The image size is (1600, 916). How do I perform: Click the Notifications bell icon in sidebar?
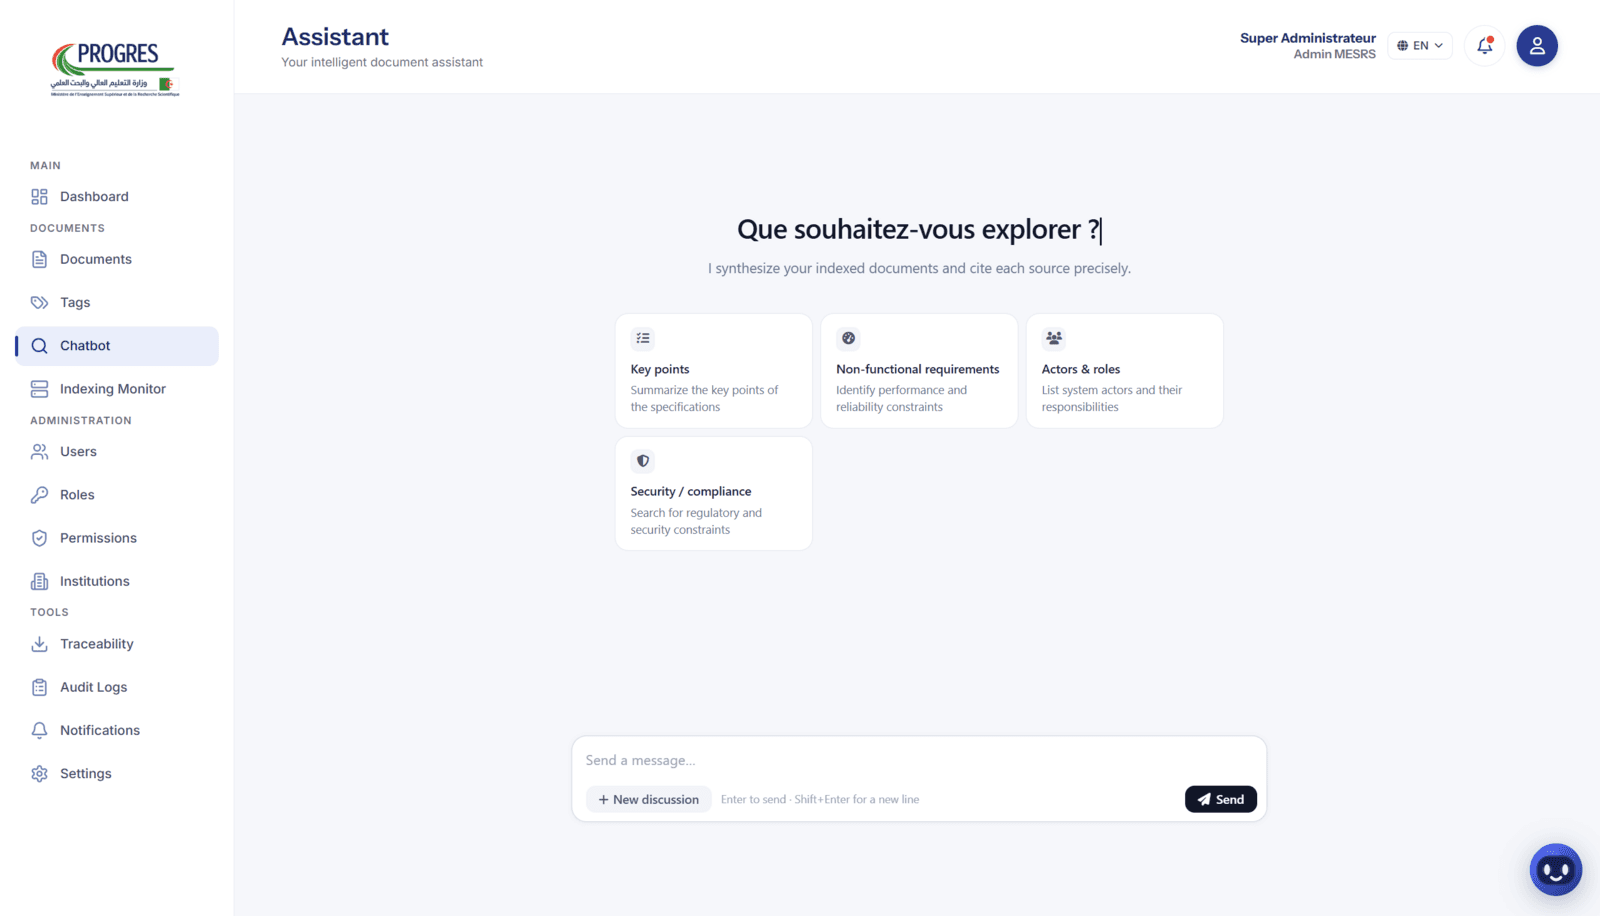tap(39, 730)
